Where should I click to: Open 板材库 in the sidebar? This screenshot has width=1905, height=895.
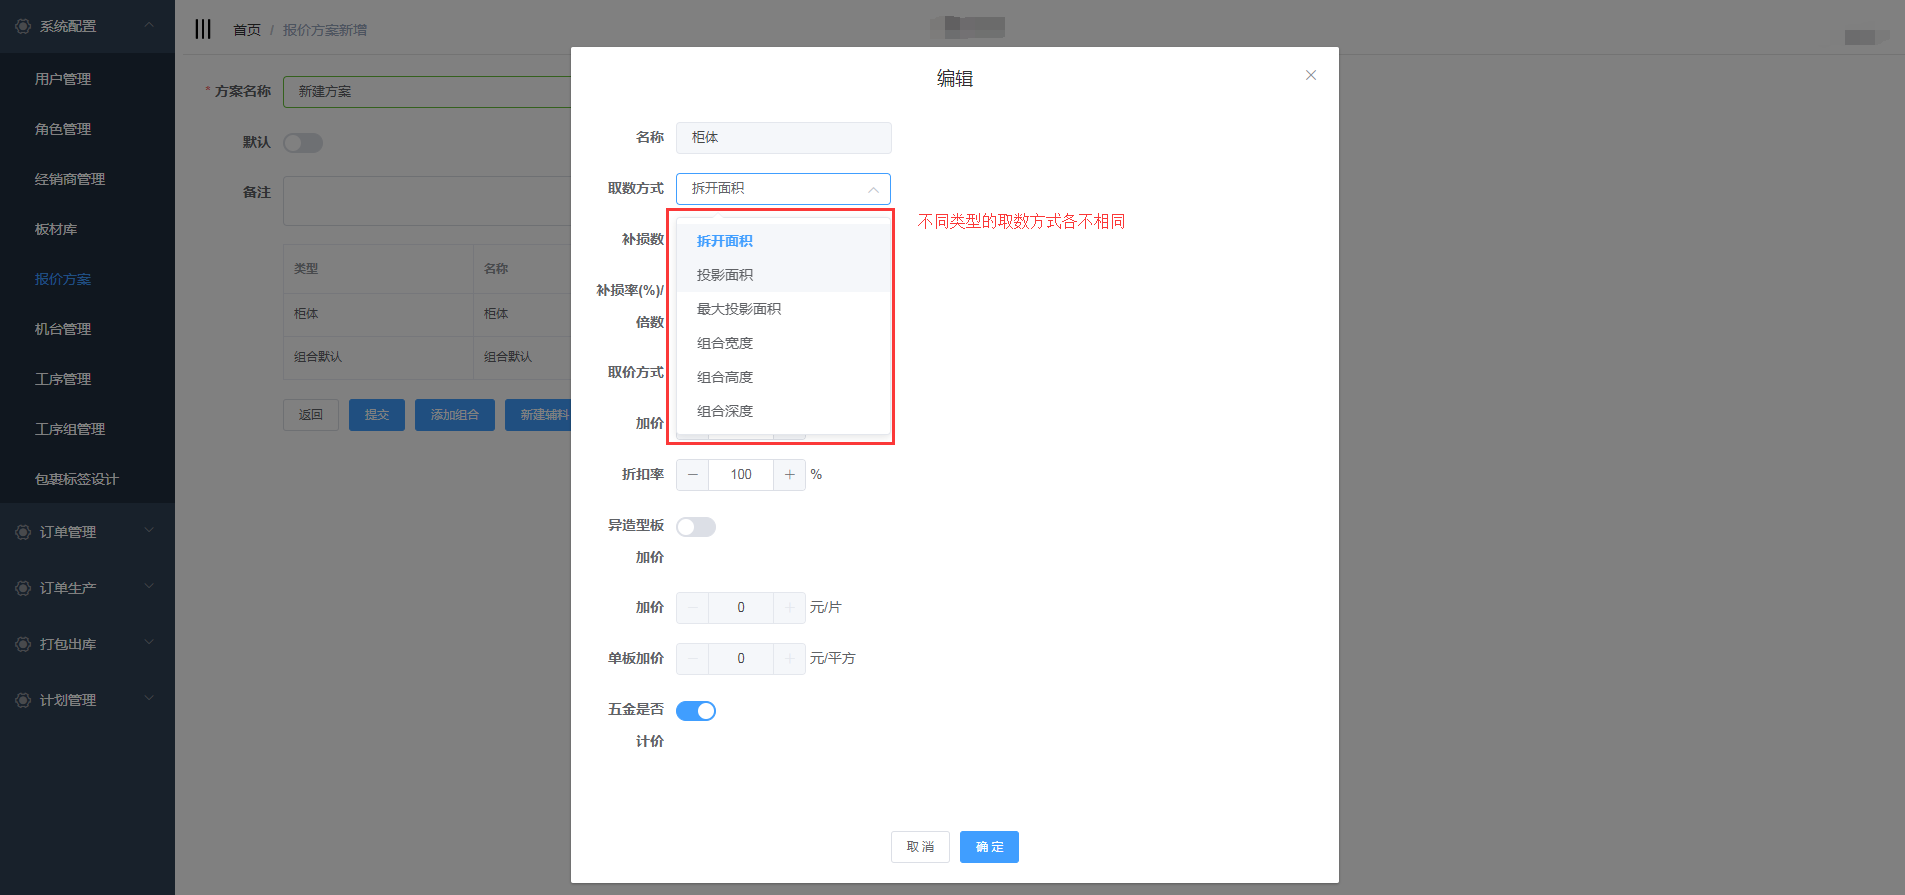click(56, 229)
